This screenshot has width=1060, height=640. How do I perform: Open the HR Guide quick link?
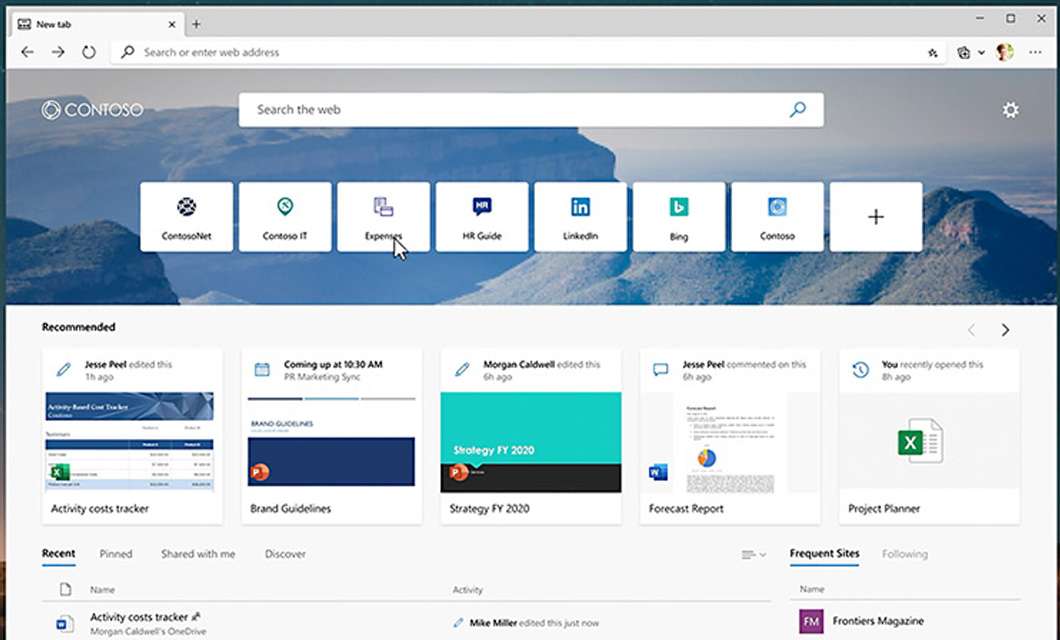coord(482,216)
